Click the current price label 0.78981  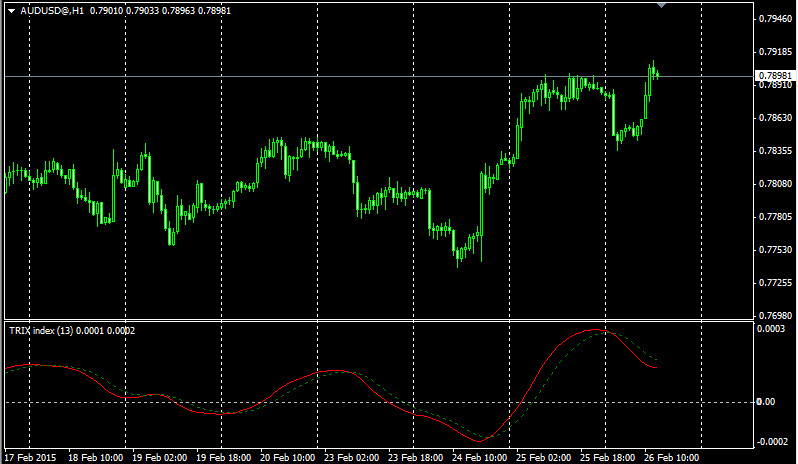(x=776, y=76)
